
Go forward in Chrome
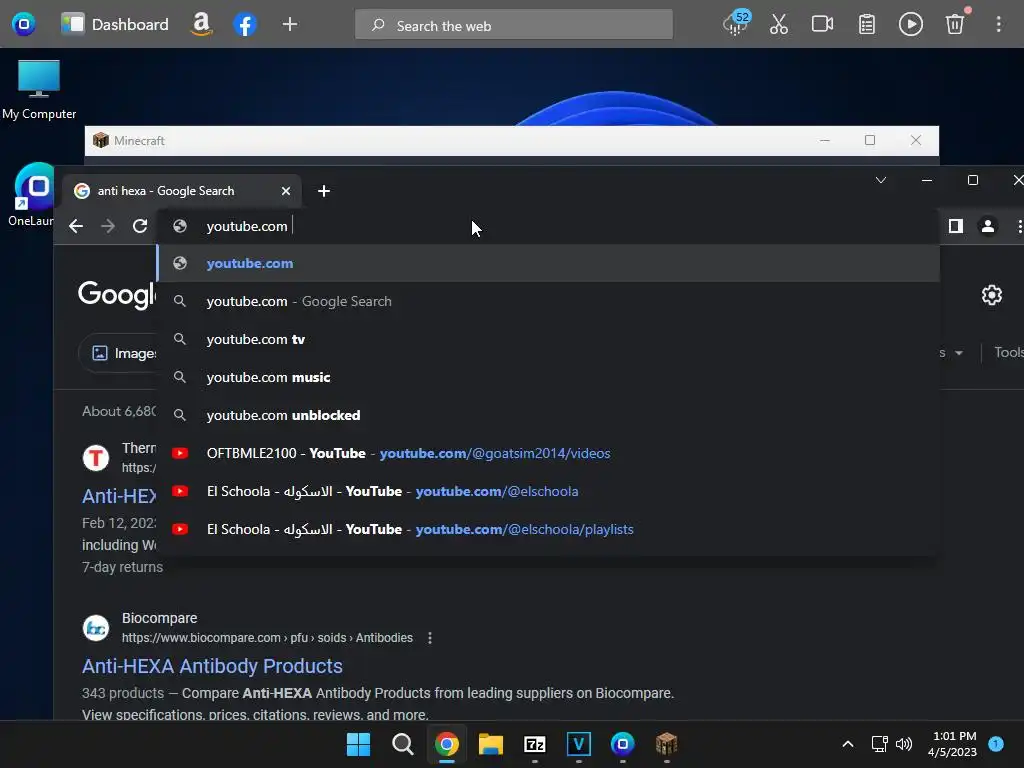(108, 226)
